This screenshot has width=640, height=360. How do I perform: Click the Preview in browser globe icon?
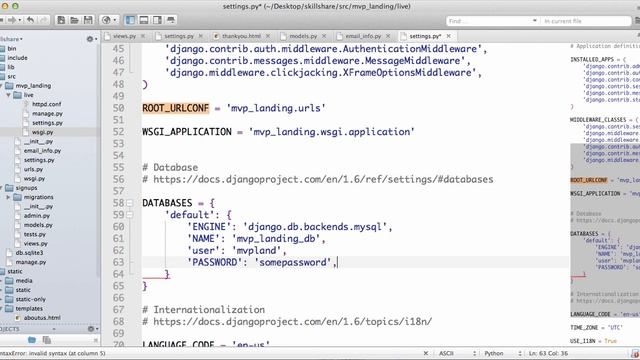click(x=106, y=20)
